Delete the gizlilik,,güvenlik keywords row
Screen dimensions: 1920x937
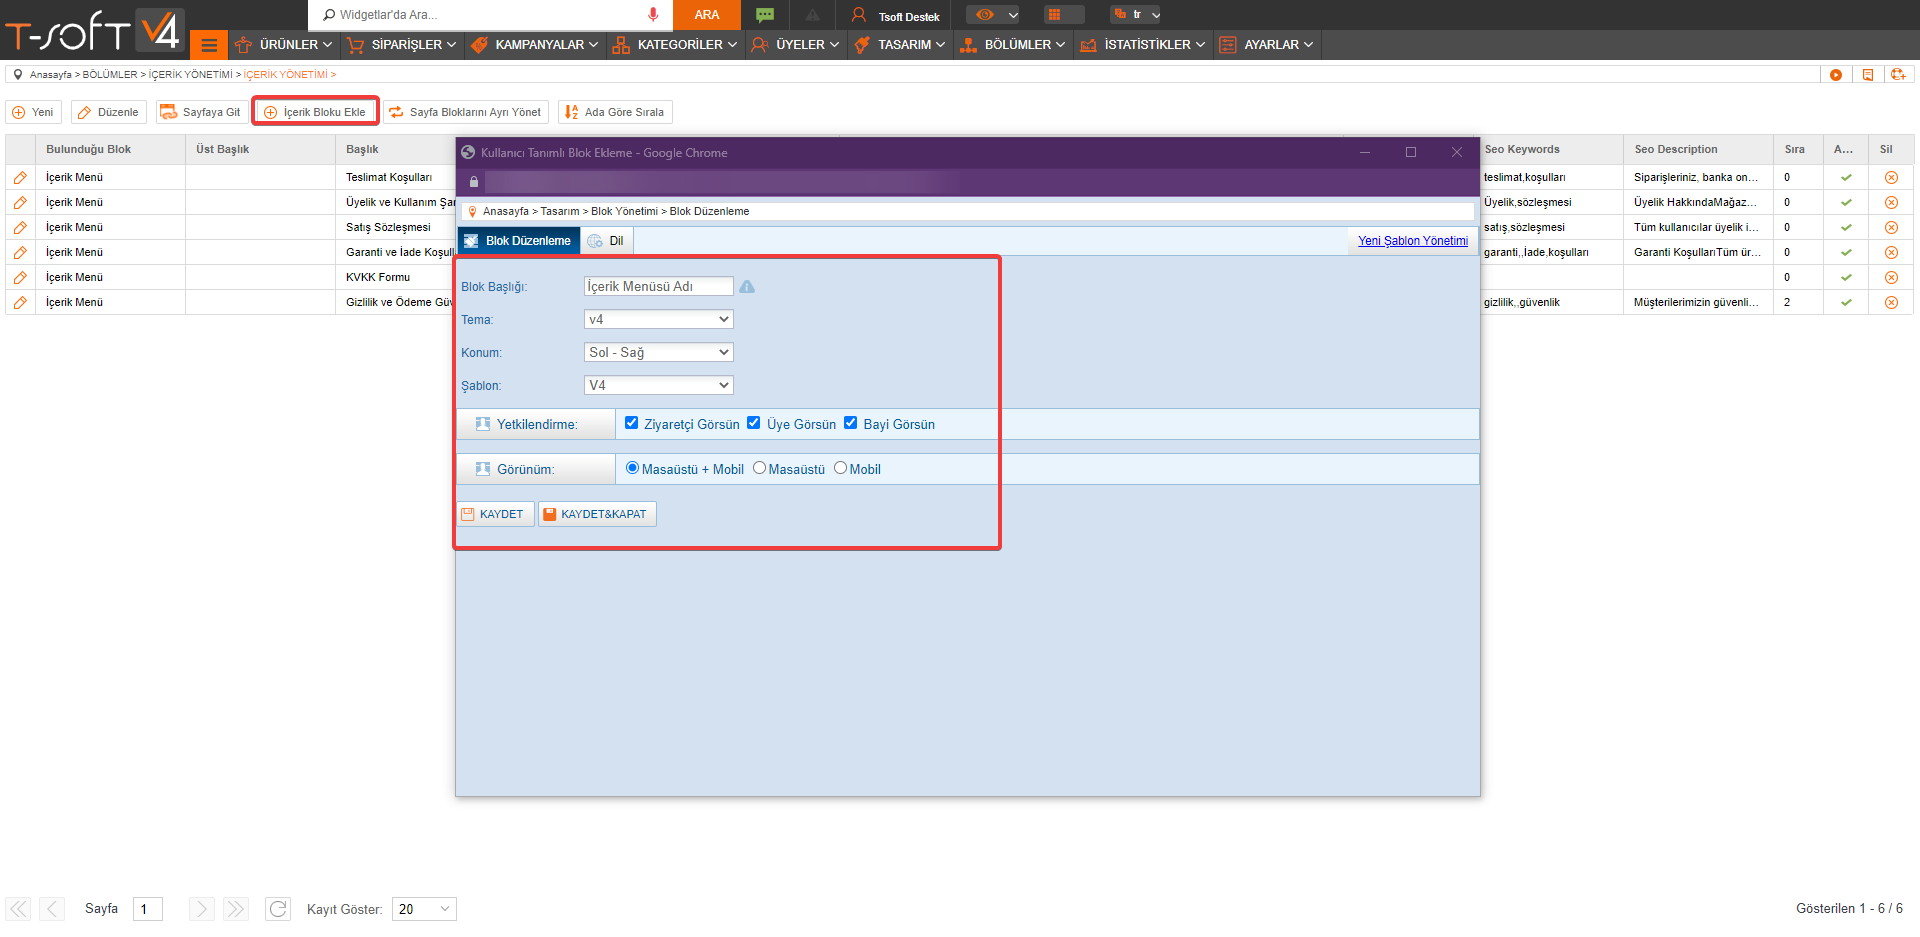pos(1891,302)
